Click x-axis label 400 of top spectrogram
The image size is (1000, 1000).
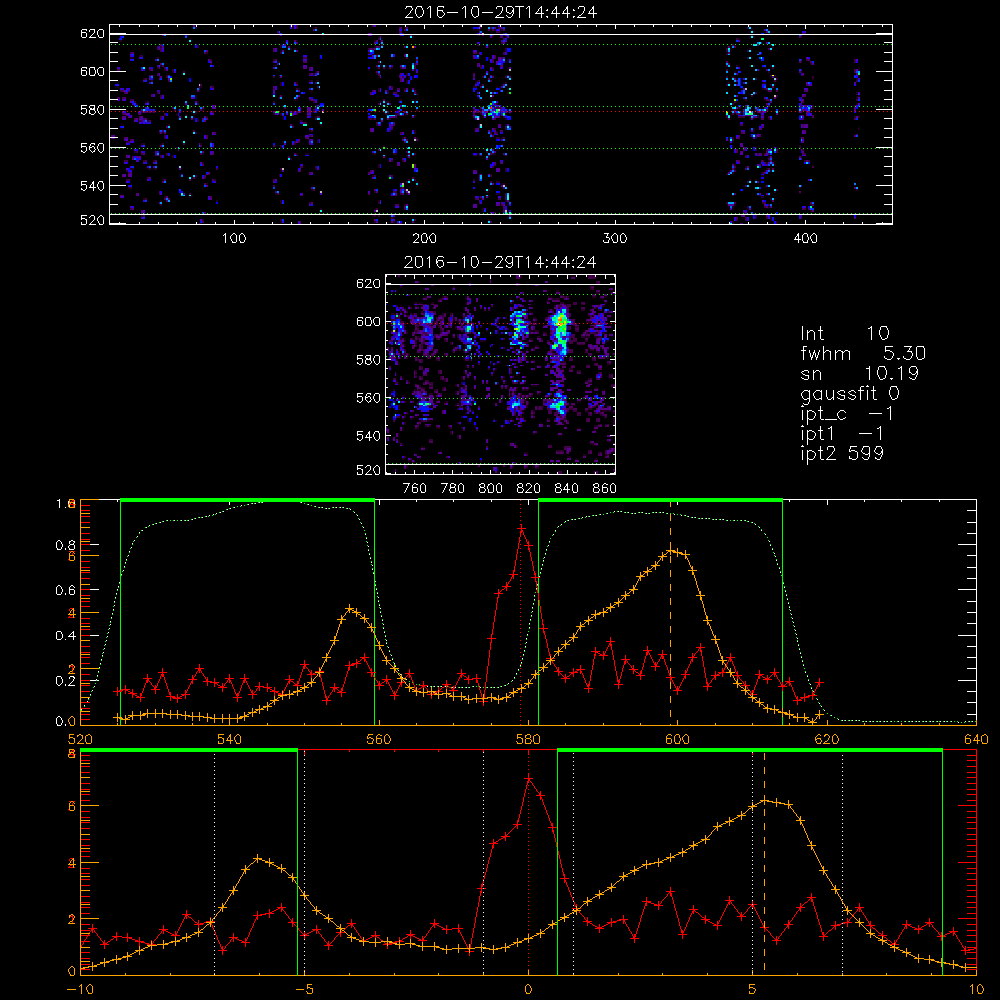(805, 239)
